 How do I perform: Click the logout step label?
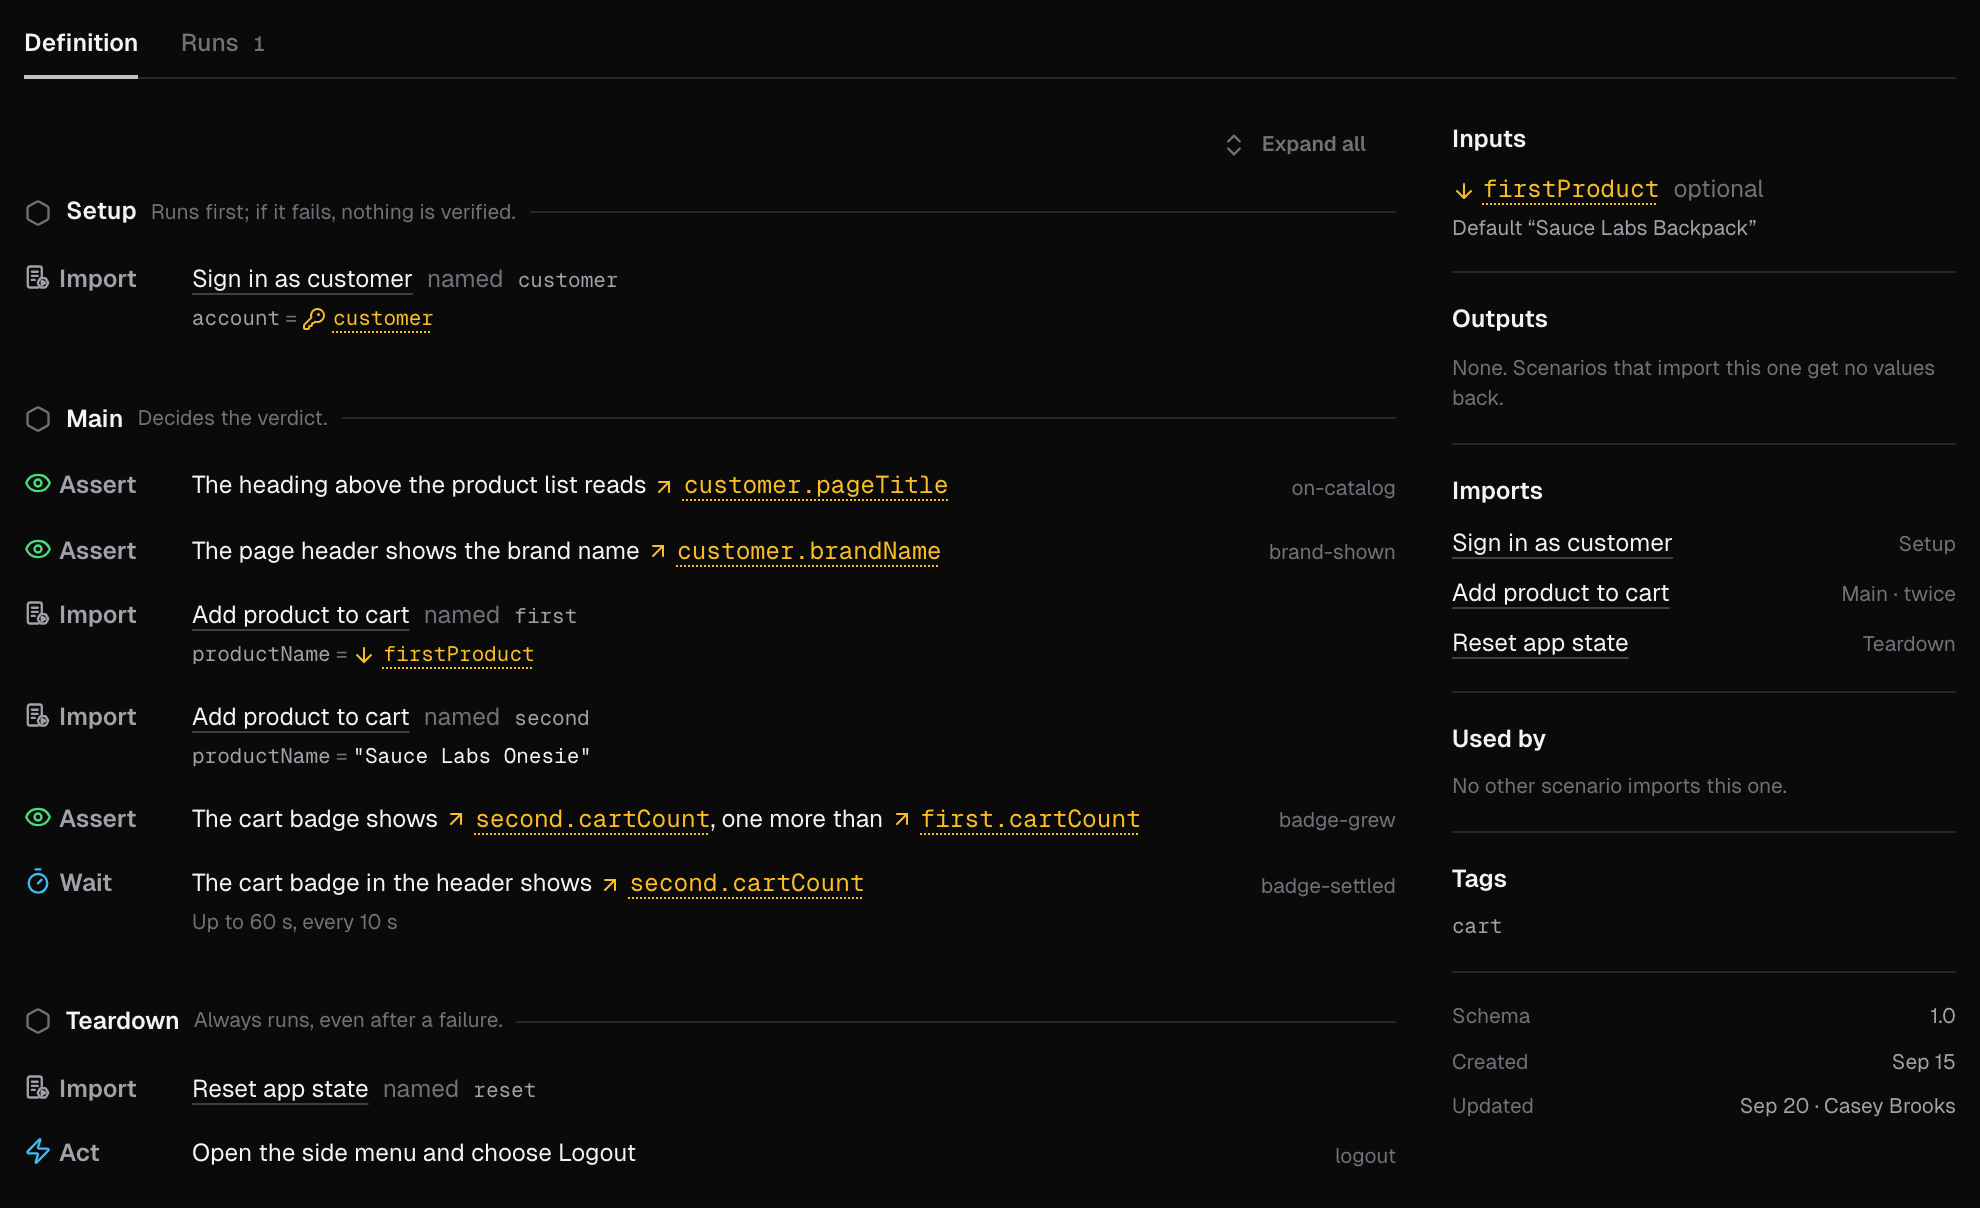[1365, 1156]
